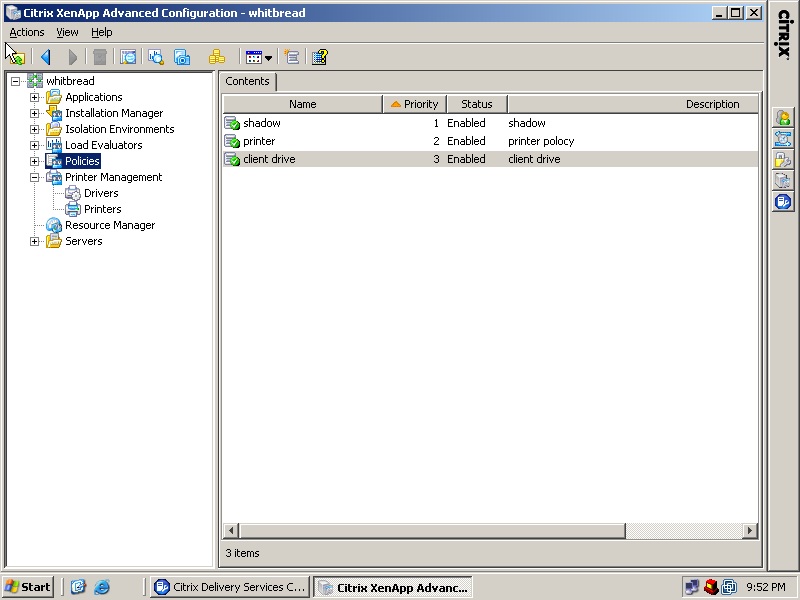The width and height of the screenshot is (800, 600).
Task: Expand the Load Evaluators node
Action: (34, 145)
